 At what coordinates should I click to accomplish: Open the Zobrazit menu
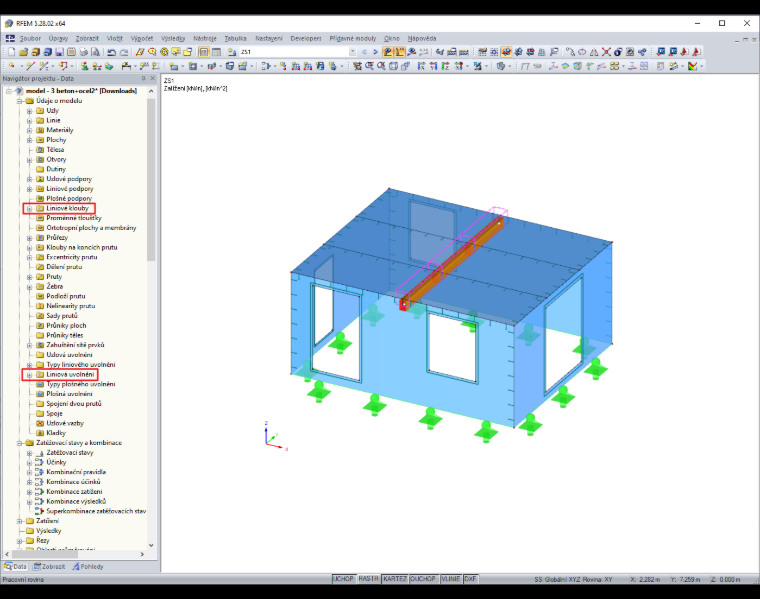87,38
